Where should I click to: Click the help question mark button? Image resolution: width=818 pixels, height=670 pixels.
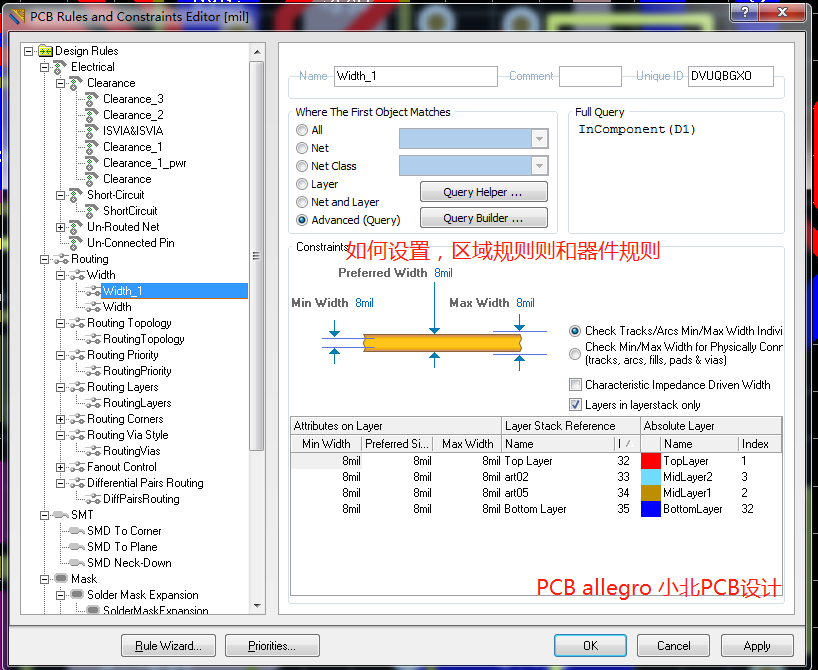[745, 11]
